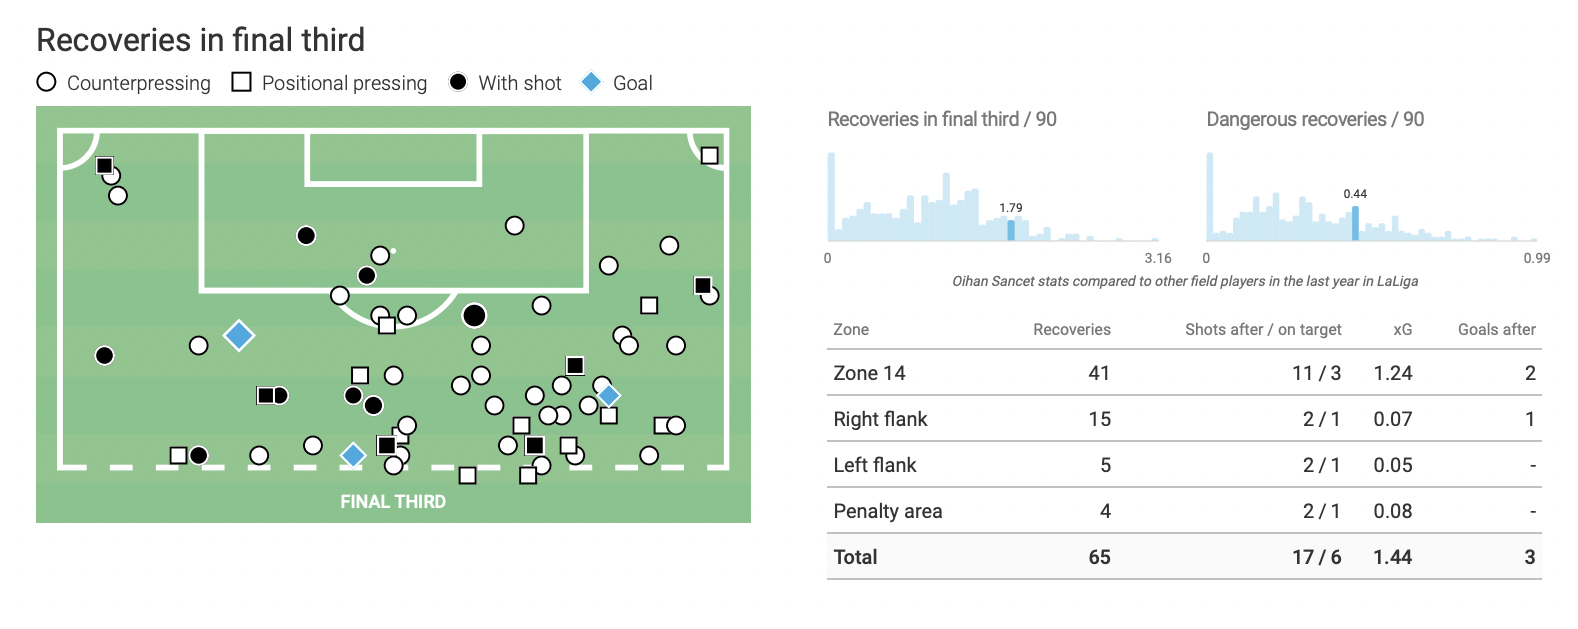Image resolution: width=1578 pixels, height=629 pixels.
Task: Select the Zone 14 table row label
Action: (869, 373)
